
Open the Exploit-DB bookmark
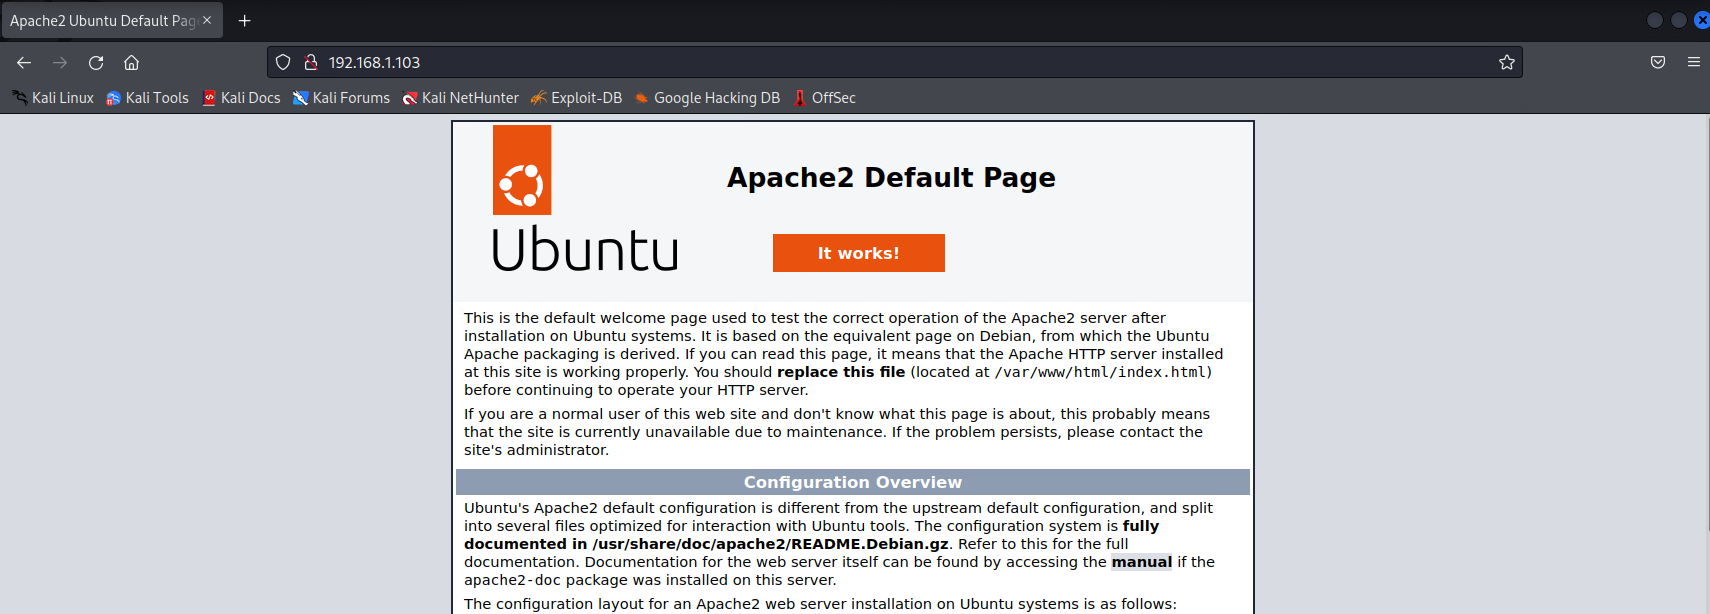point(576,98)
